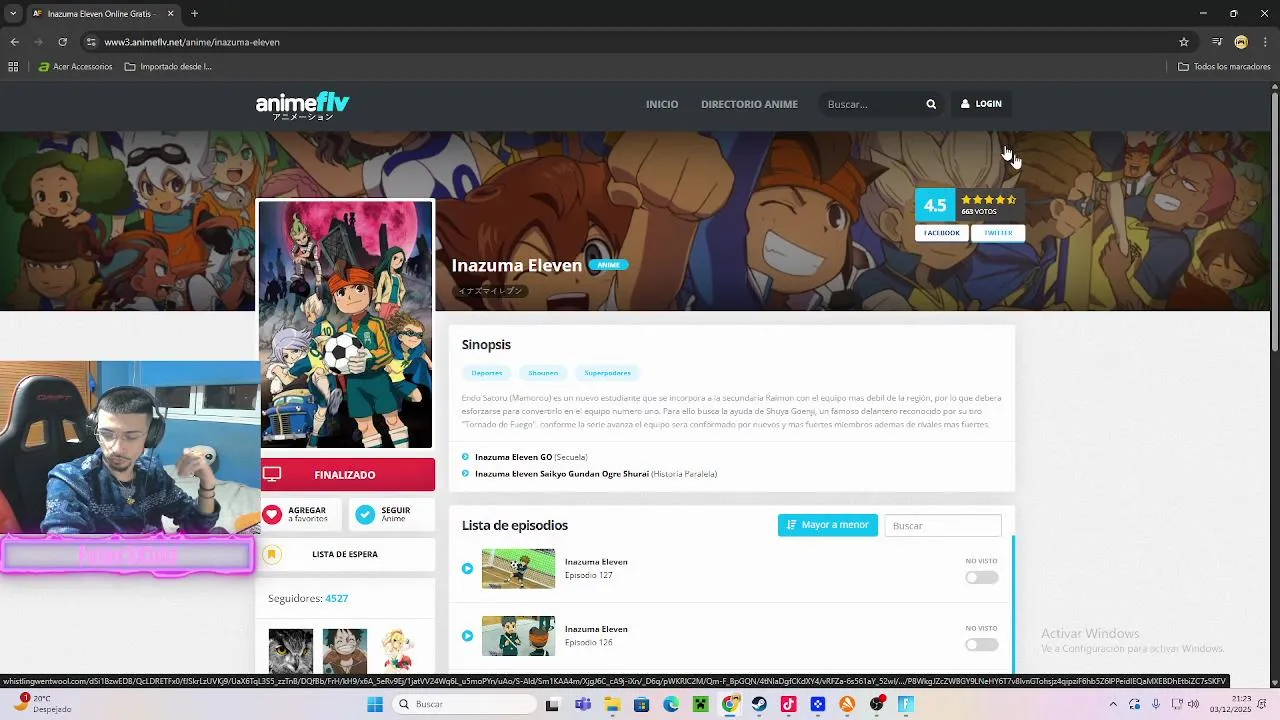Open the Chrome profile avatar

1241,42
